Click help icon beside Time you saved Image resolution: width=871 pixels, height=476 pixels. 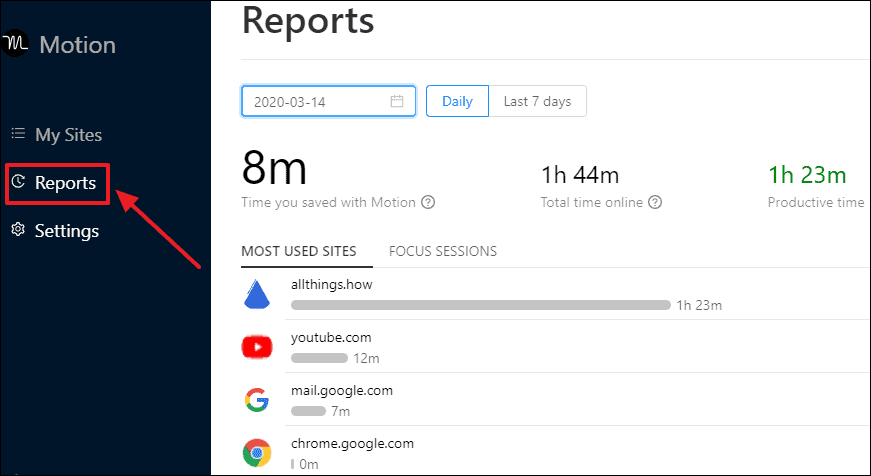(428, 202)
